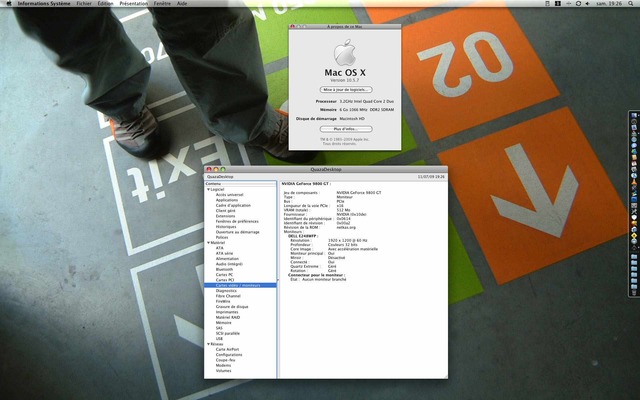Select Alimentation entry
640x400 pixels.
pyautogui.click(x=227, y=258)
